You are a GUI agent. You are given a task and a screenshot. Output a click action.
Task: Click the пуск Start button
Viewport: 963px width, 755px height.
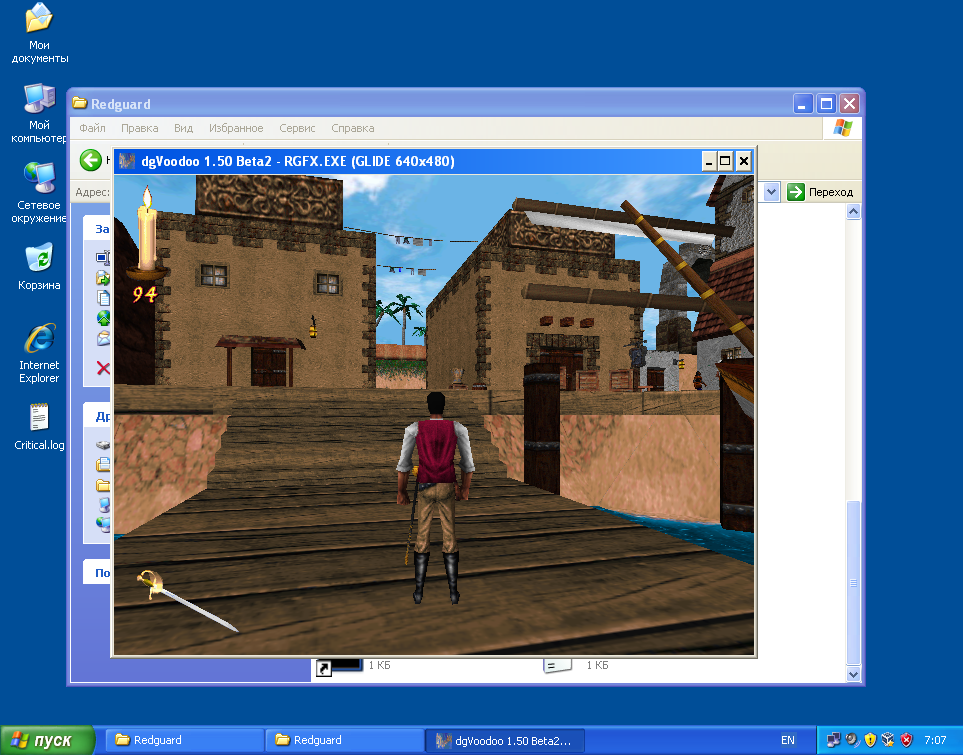pyautogui.click(x=48, y=740)
